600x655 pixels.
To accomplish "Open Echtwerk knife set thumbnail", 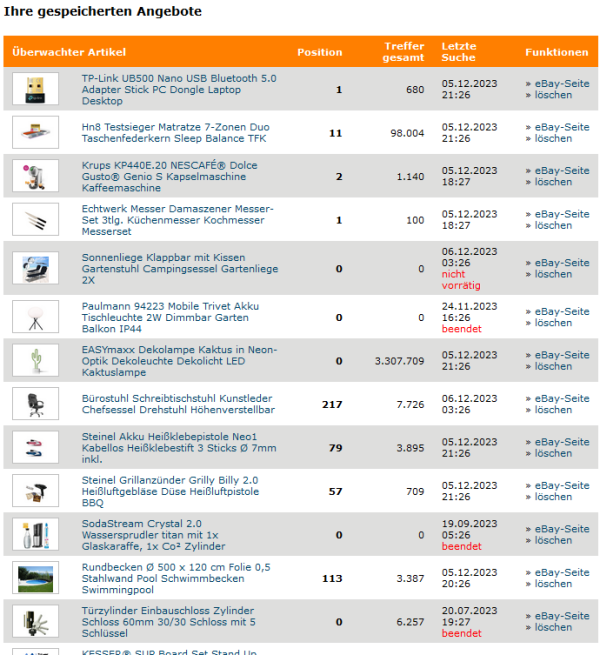I will point(36,219).
